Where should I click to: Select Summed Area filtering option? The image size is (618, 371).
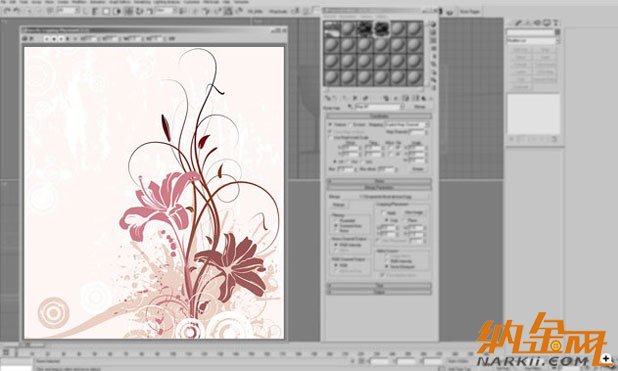click(336, 226)
